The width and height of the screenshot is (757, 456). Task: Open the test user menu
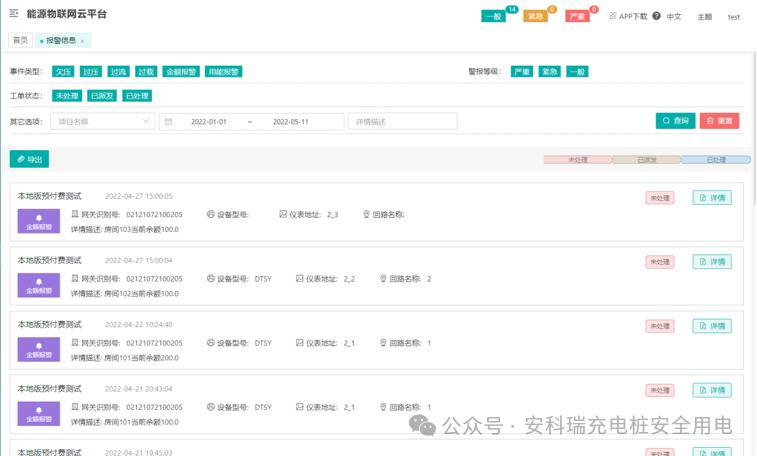click(x=733, y=17)
